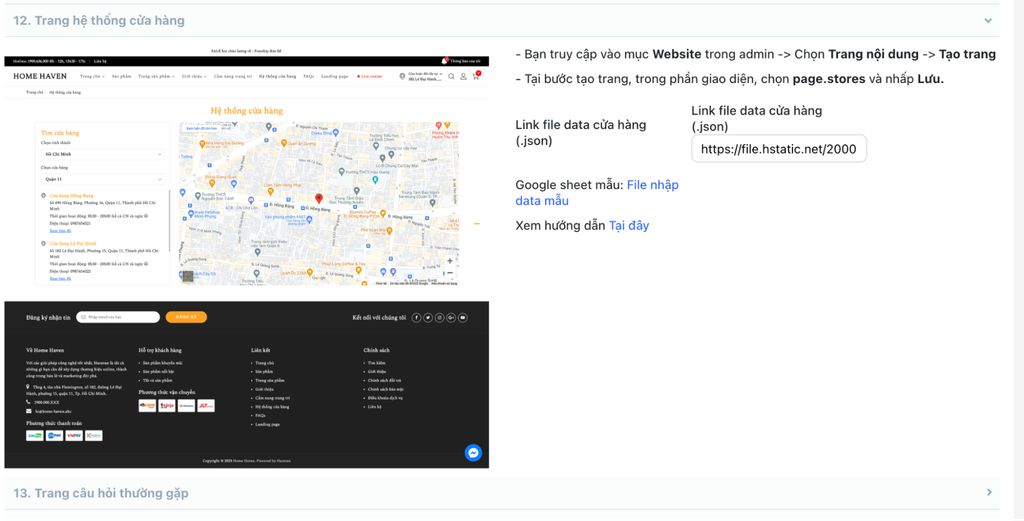Click the orange Đăng ký button
The width and height of the screenshot is (1024, 521).
pos(186,317)
